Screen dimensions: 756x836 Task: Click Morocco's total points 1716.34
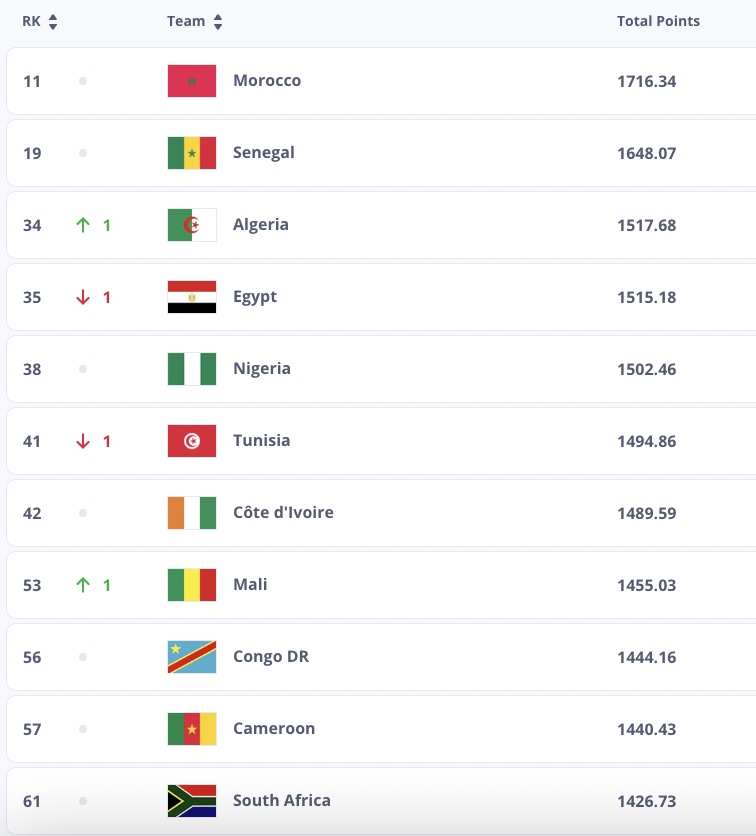point(646,81)
